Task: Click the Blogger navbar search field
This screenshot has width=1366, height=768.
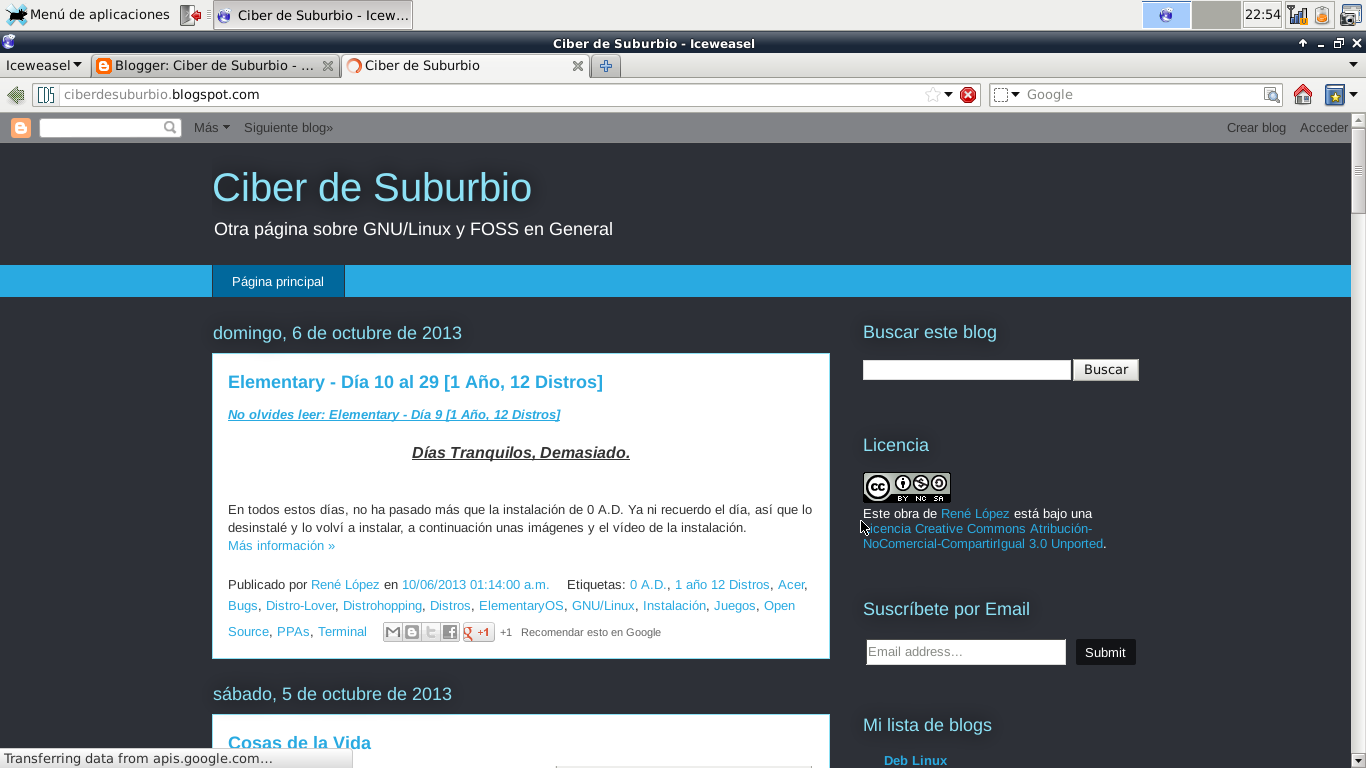Action: (110, 128)
